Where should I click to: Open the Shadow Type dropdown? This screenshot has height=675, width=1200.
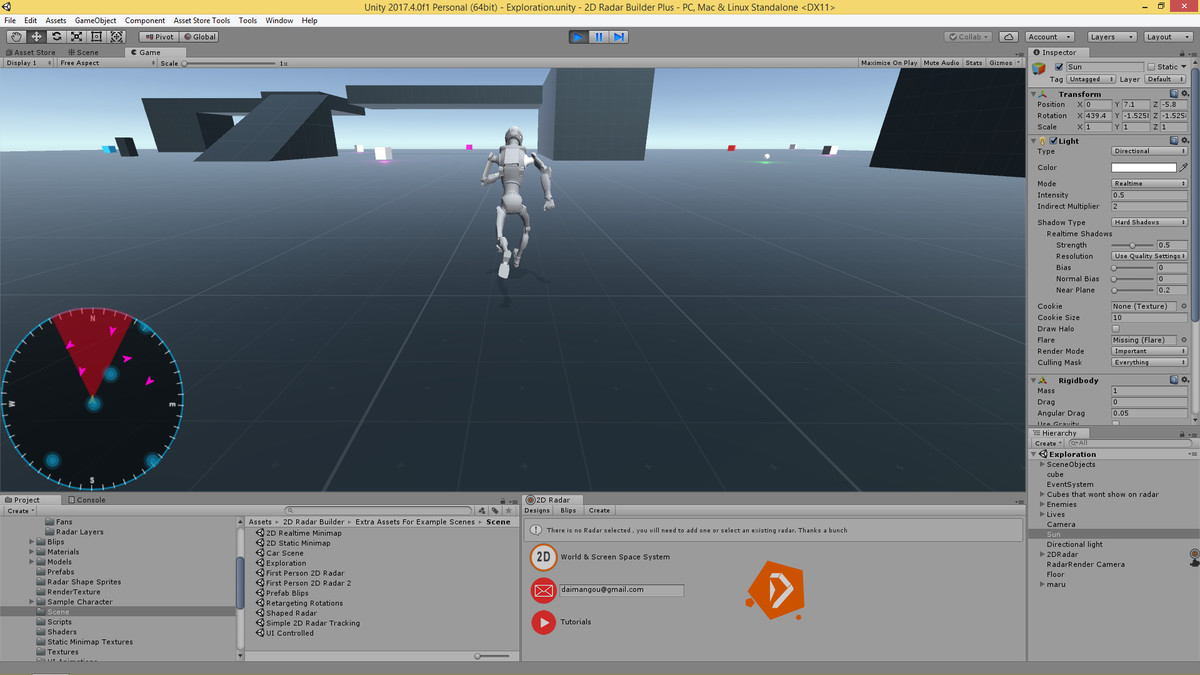click(x=1148, y=222)
